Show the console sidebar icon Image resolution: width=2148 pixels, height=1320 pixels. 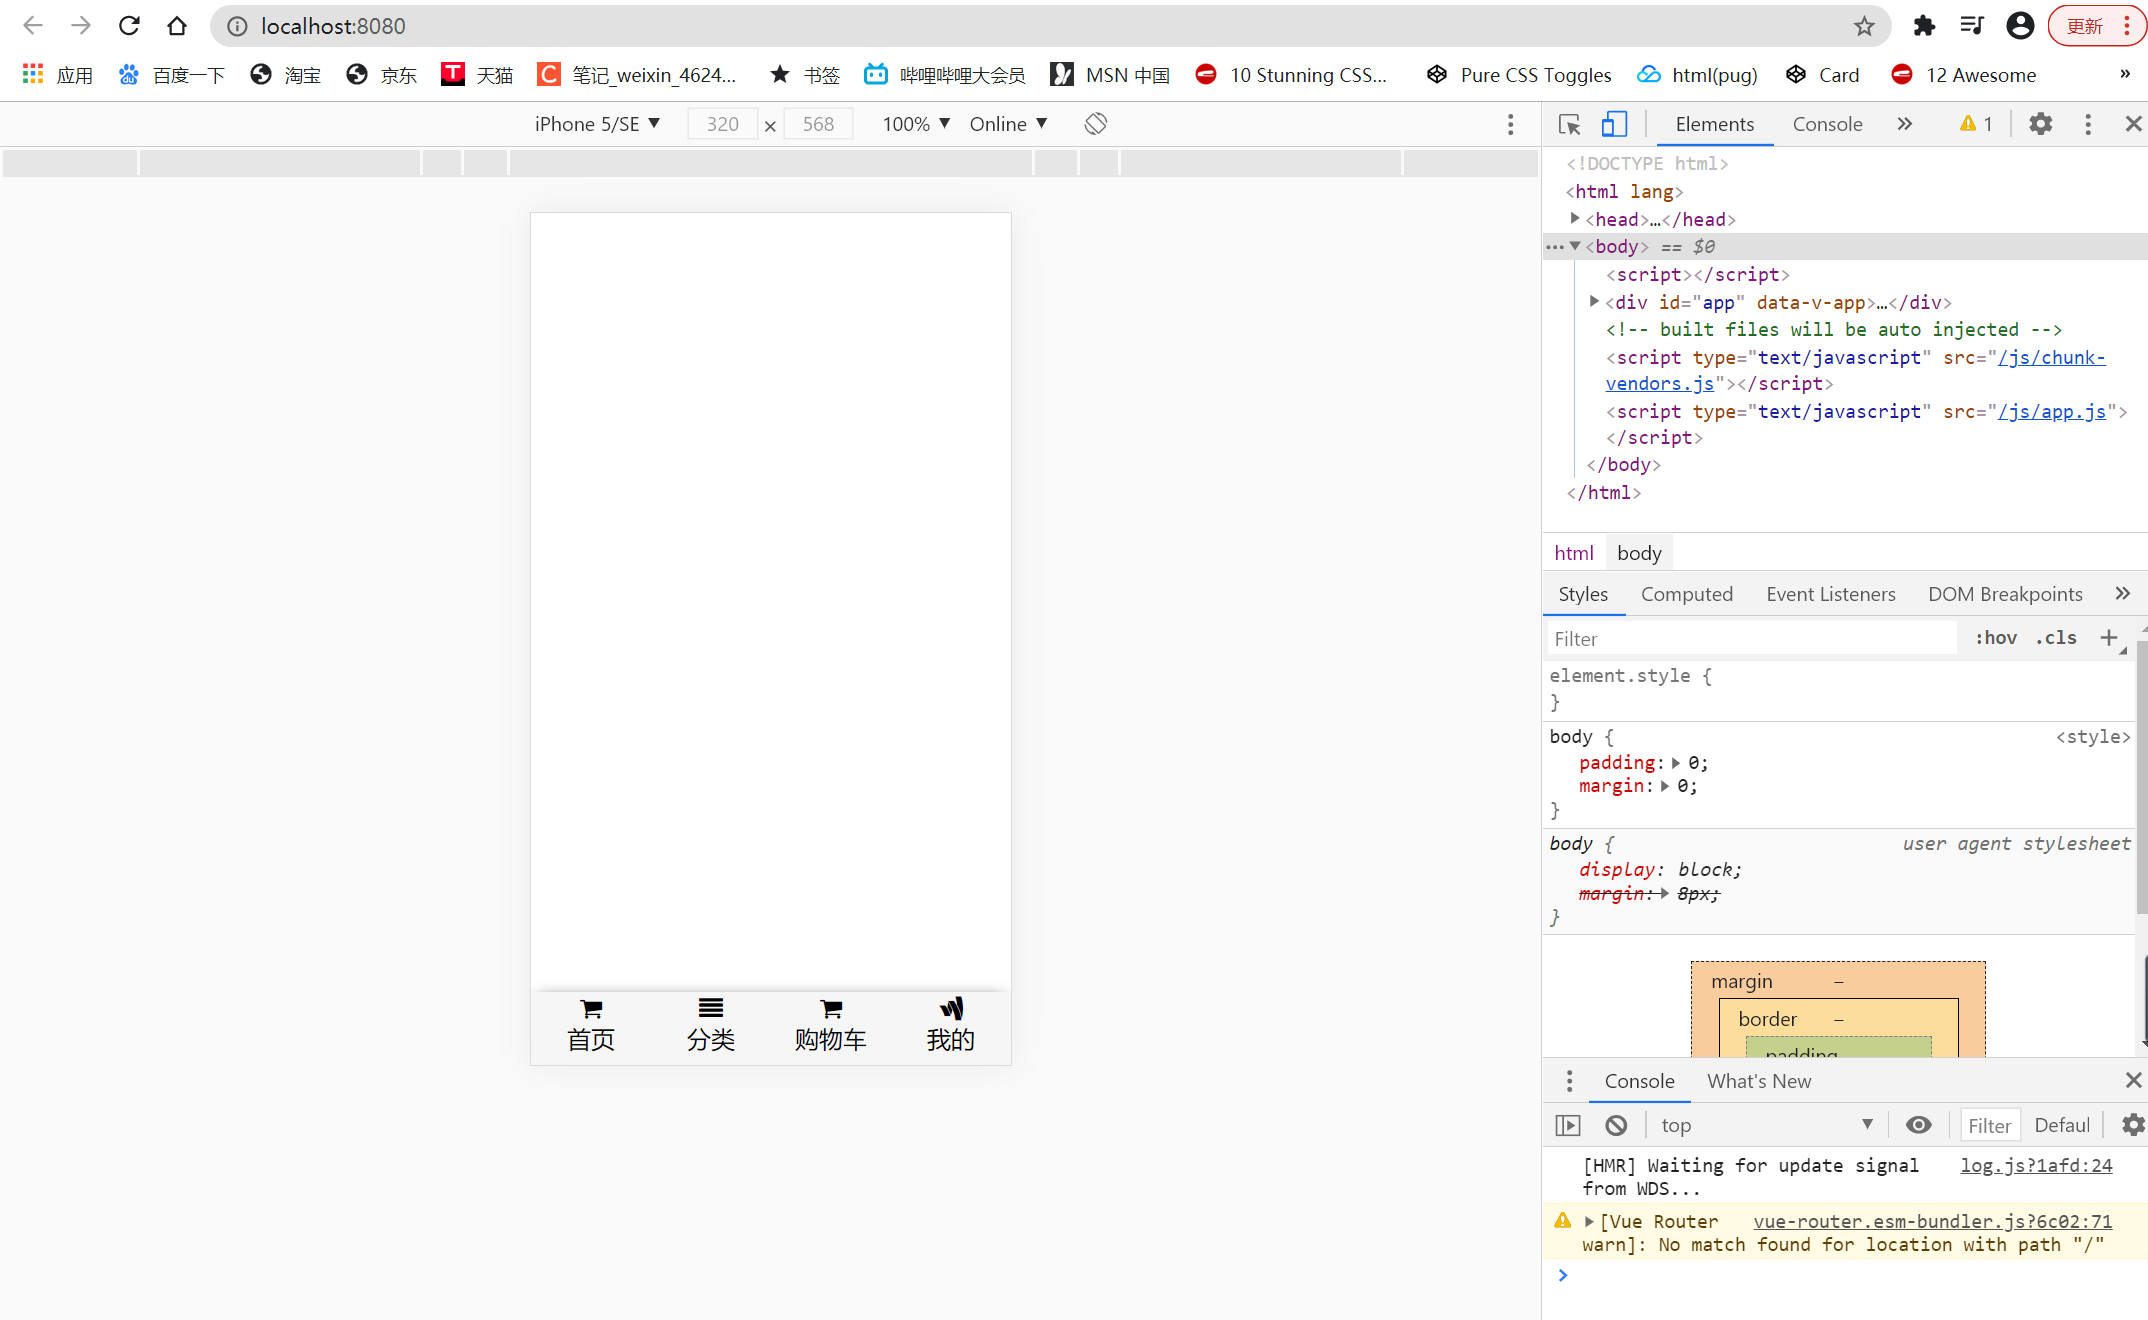pos(1568,1125)
